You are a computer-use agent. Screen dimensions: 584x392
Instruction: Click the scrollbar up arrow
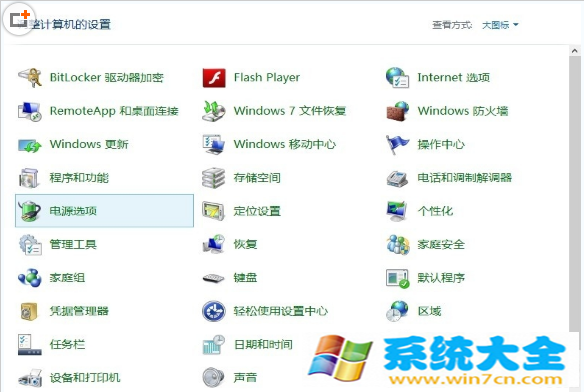(x=575, y=51)
